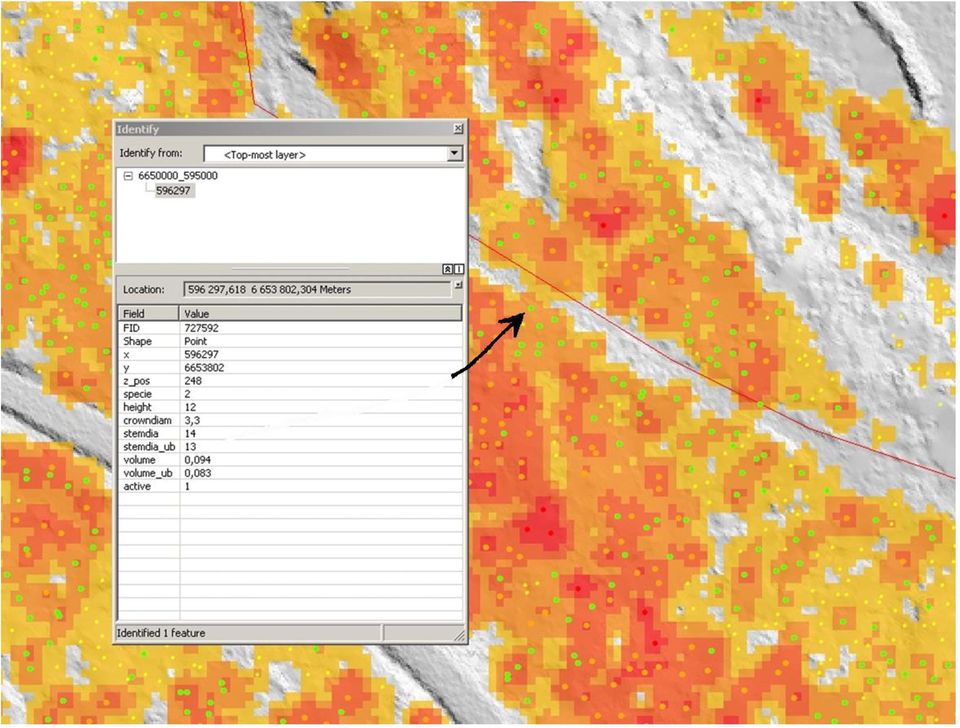This screenshot has height=728, width=960.
Task: Open the Identify from layer dropdown
Action: [x=455, y=154]
